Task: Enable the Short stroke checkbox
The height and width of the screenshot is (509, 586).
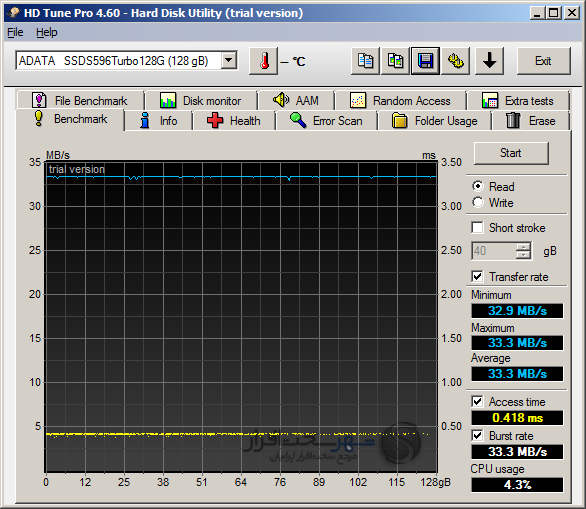Action: coord(477,227)
